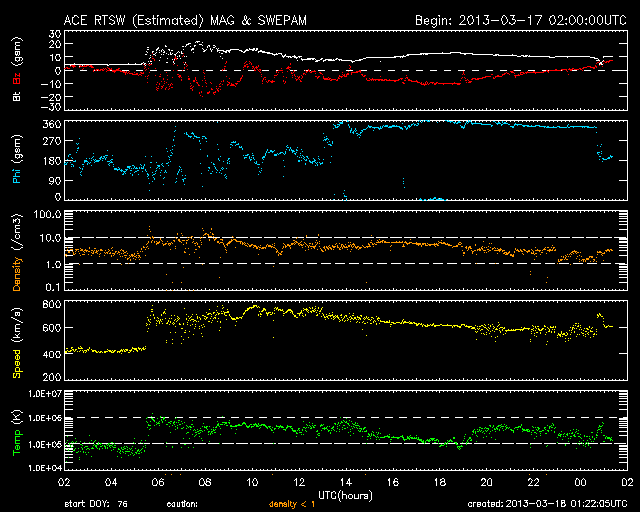Click the '0.1' tick on Density axis
The image size is (640, 512).
(53, 287)
